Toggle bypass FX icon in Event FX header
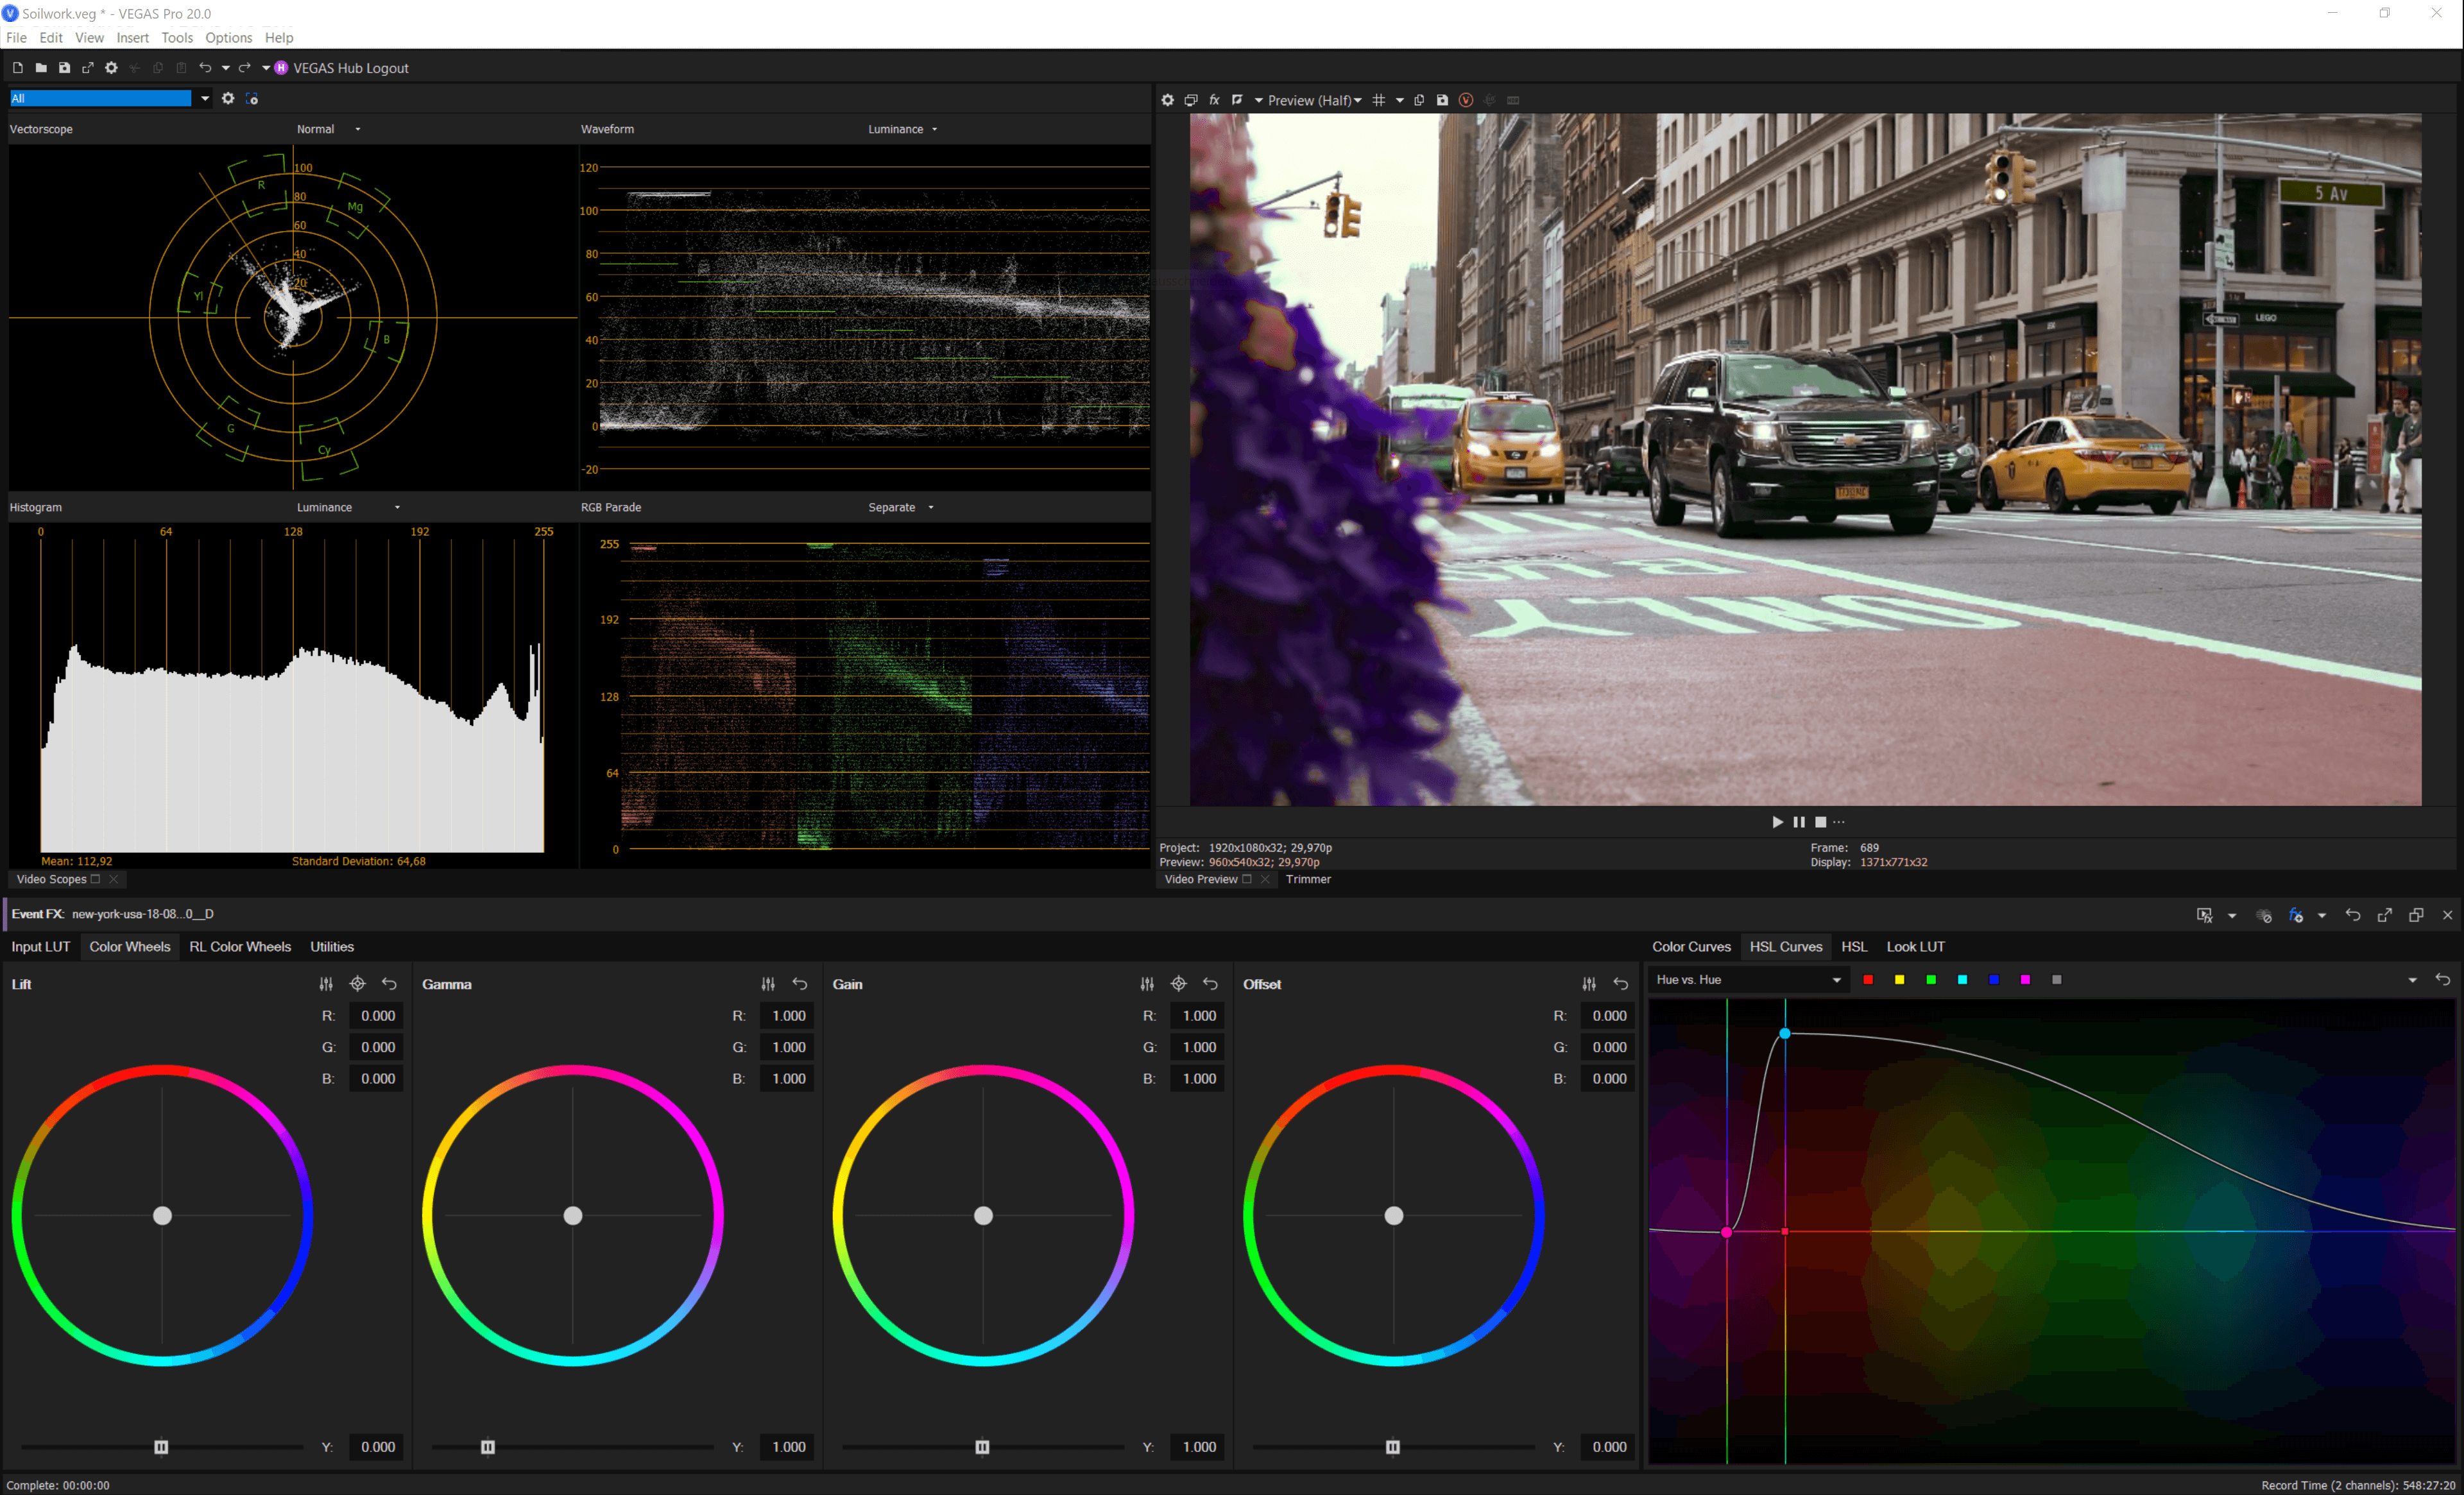 [x=2265, y=915]
